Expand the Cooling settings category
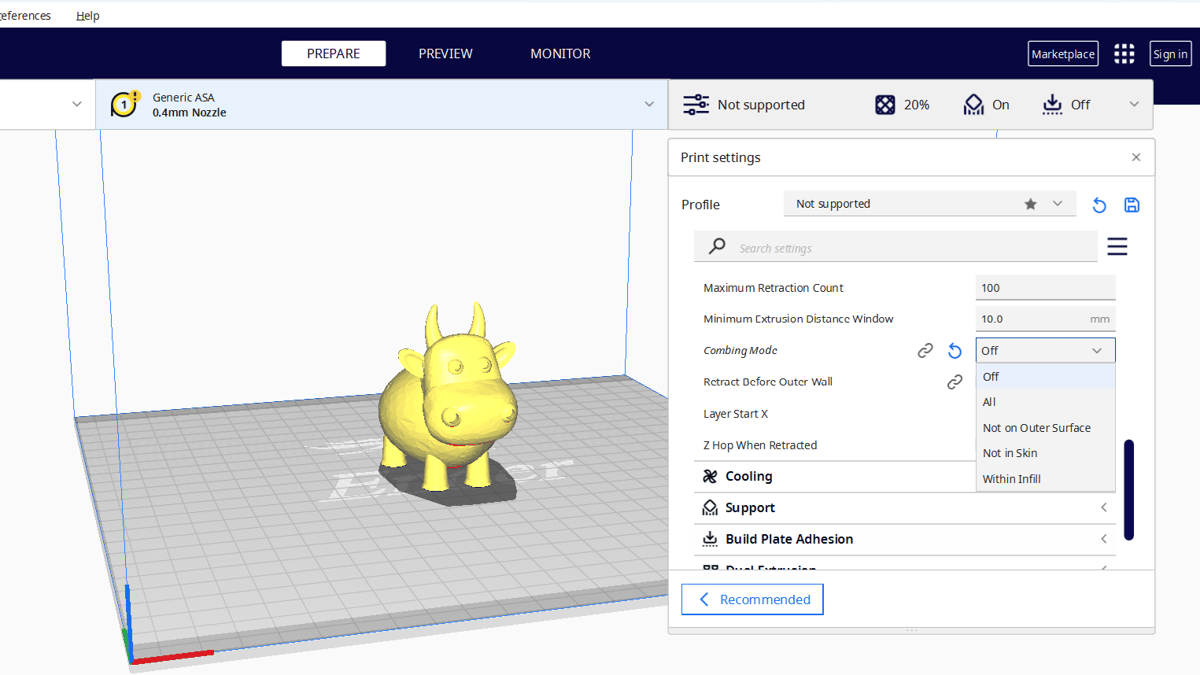Viewport: 1200px width, 675px height. (x=748, y=477)
